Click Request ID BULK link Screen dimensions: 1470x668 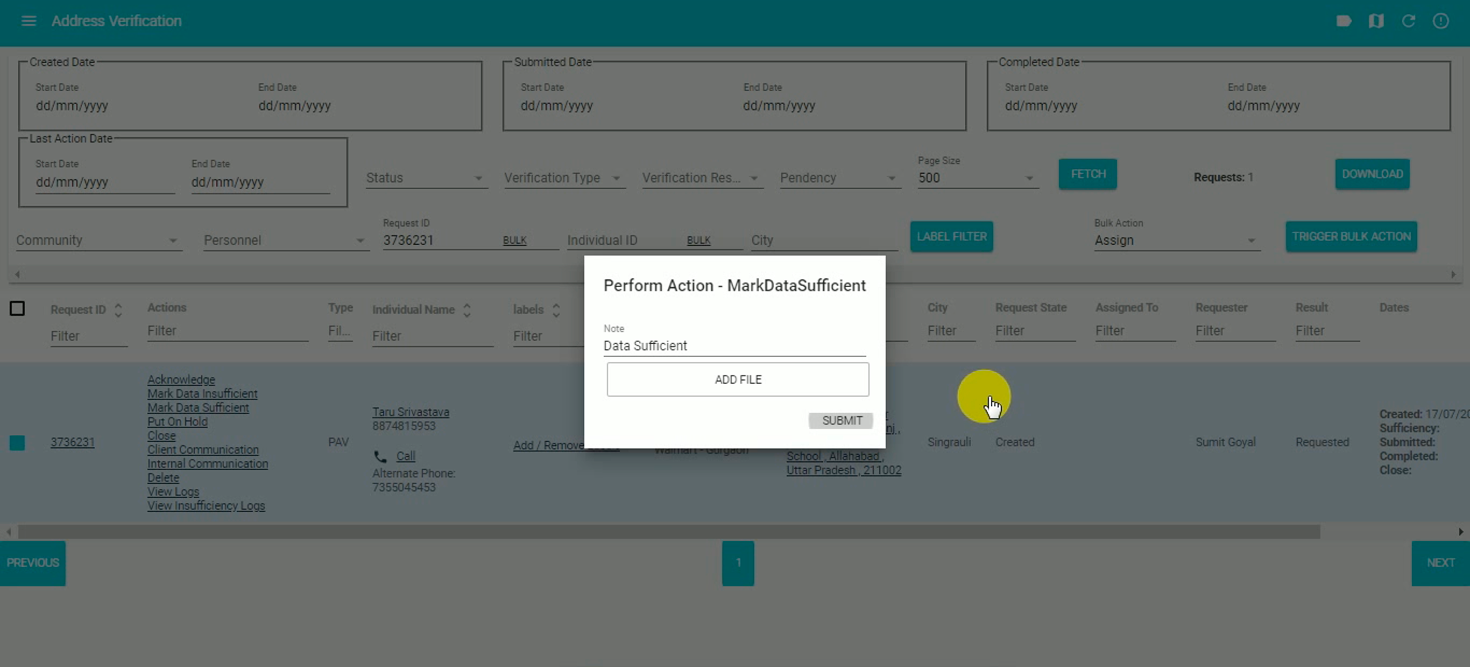tap(514, 241)
